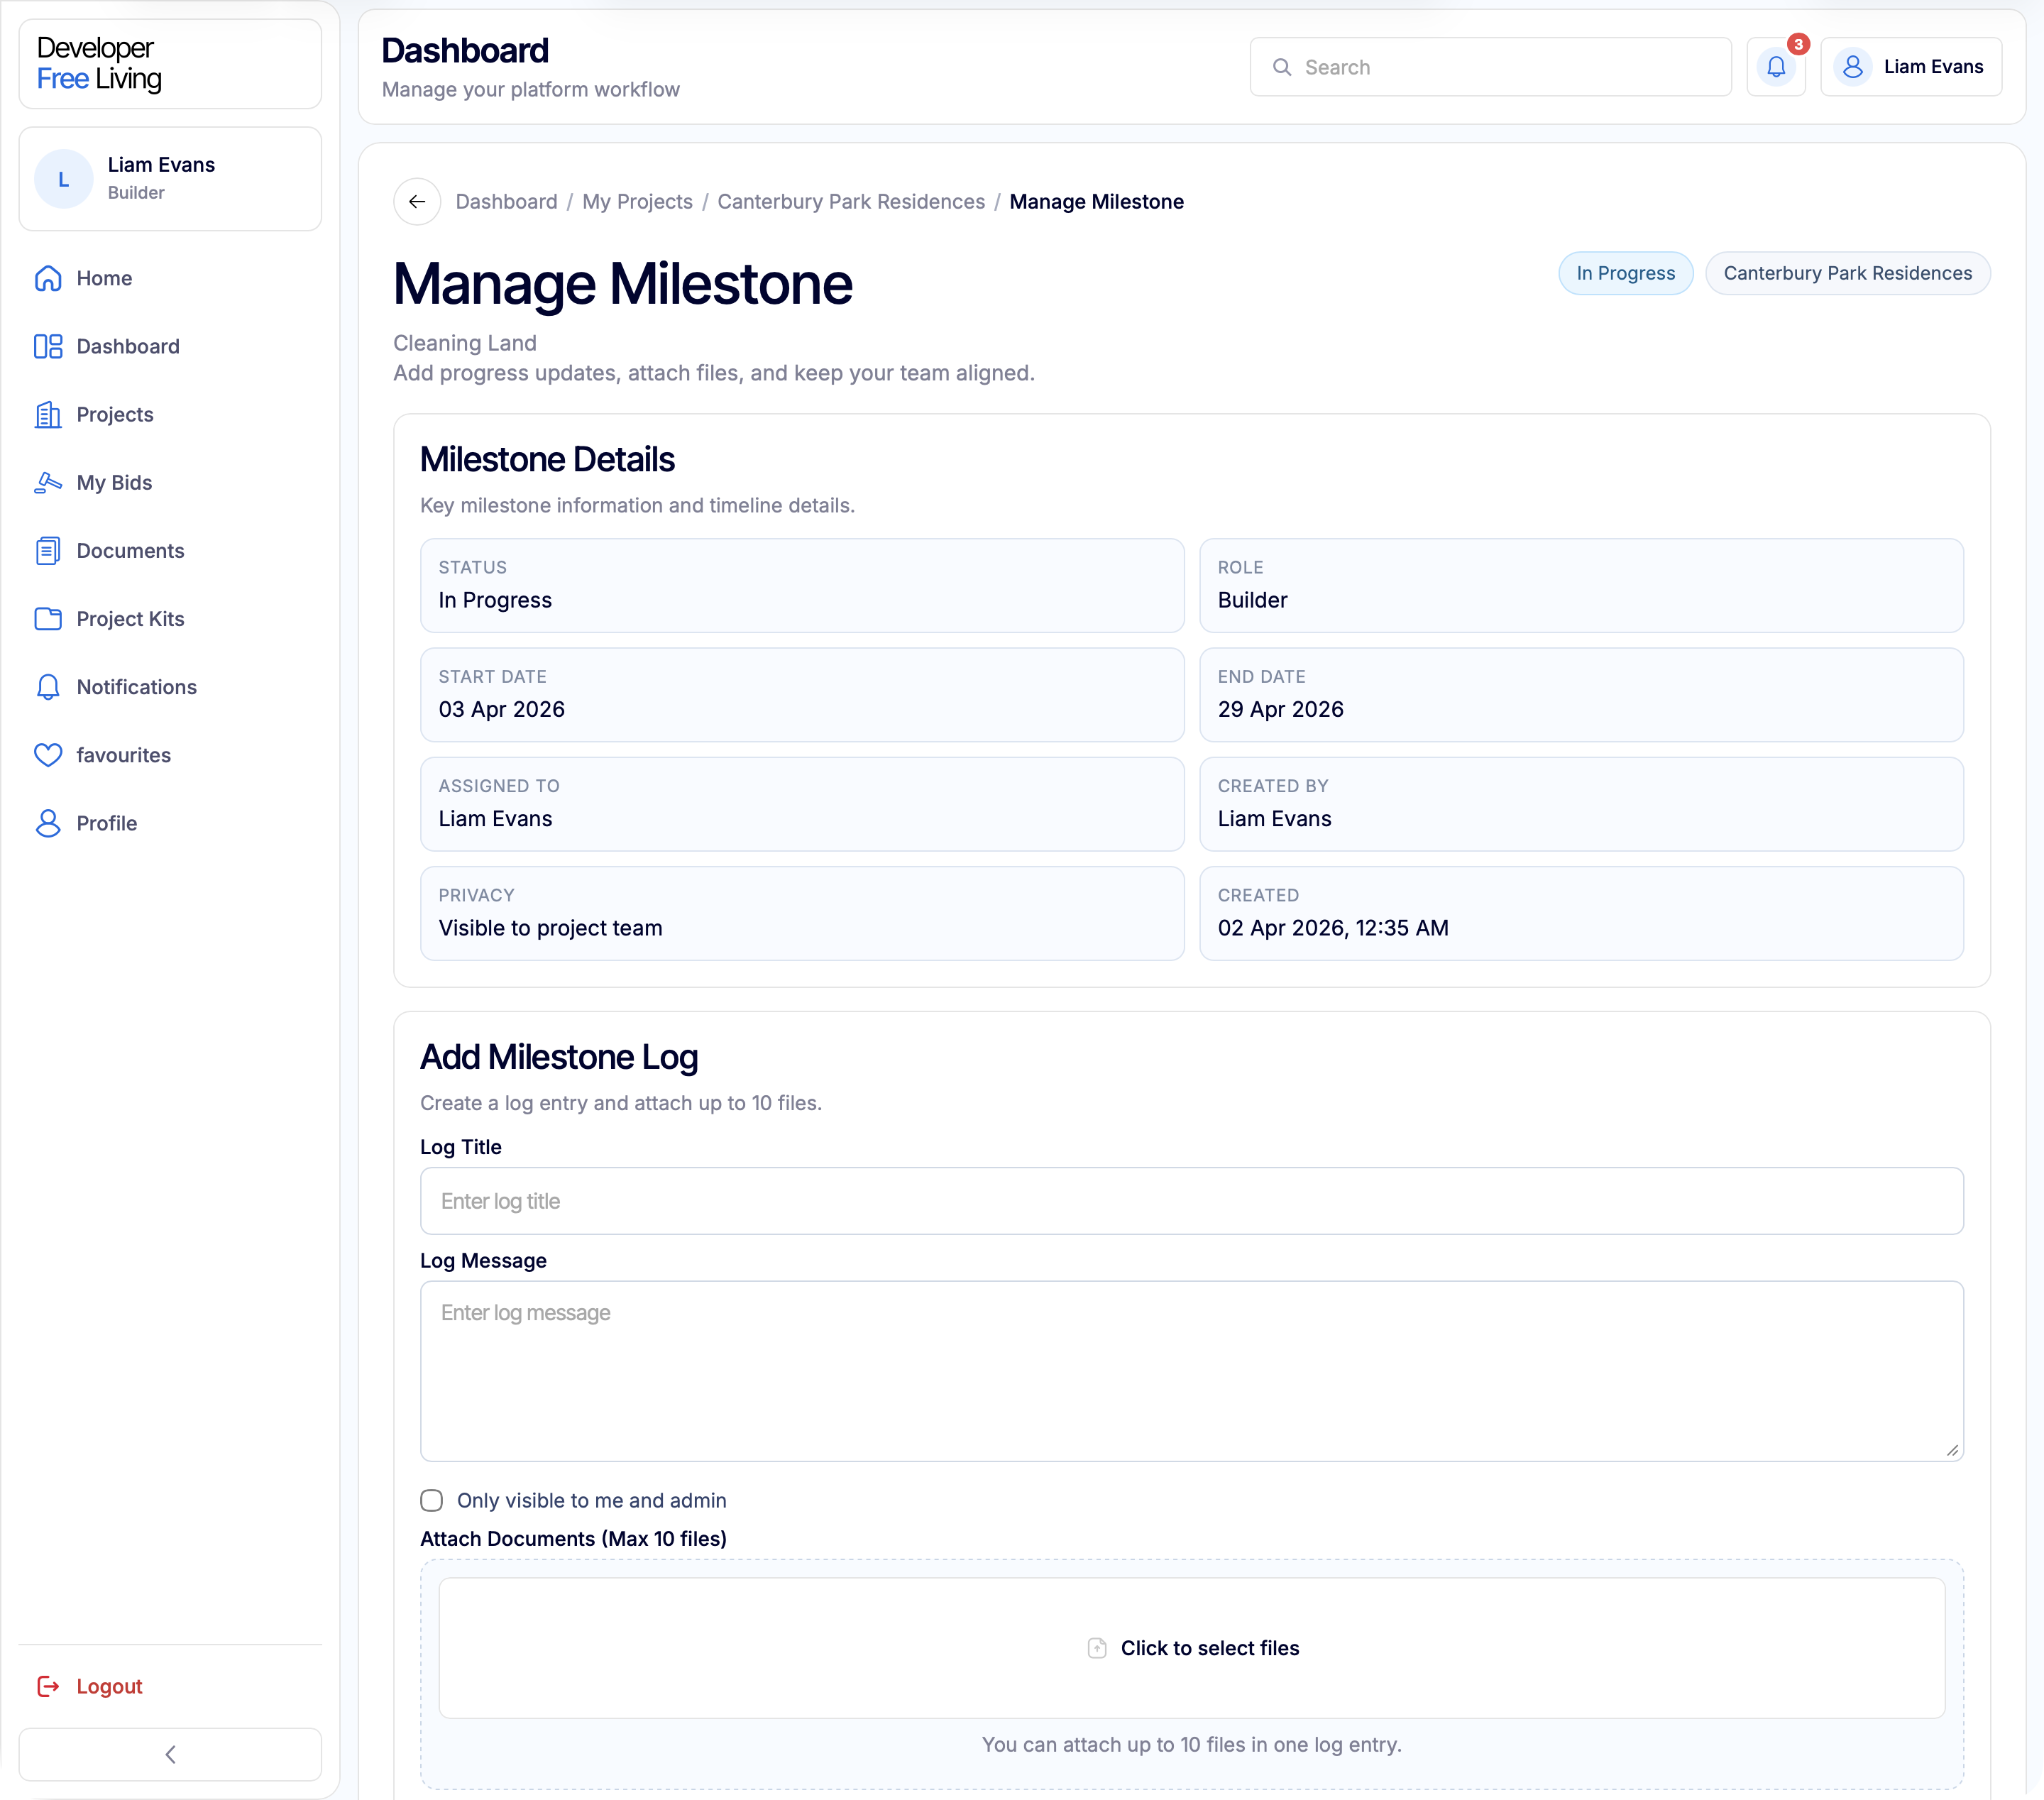The width and height of the screenshot is (2044, 1800).
Task: Focus the Log Title input field
Action: [1192, 1201]
